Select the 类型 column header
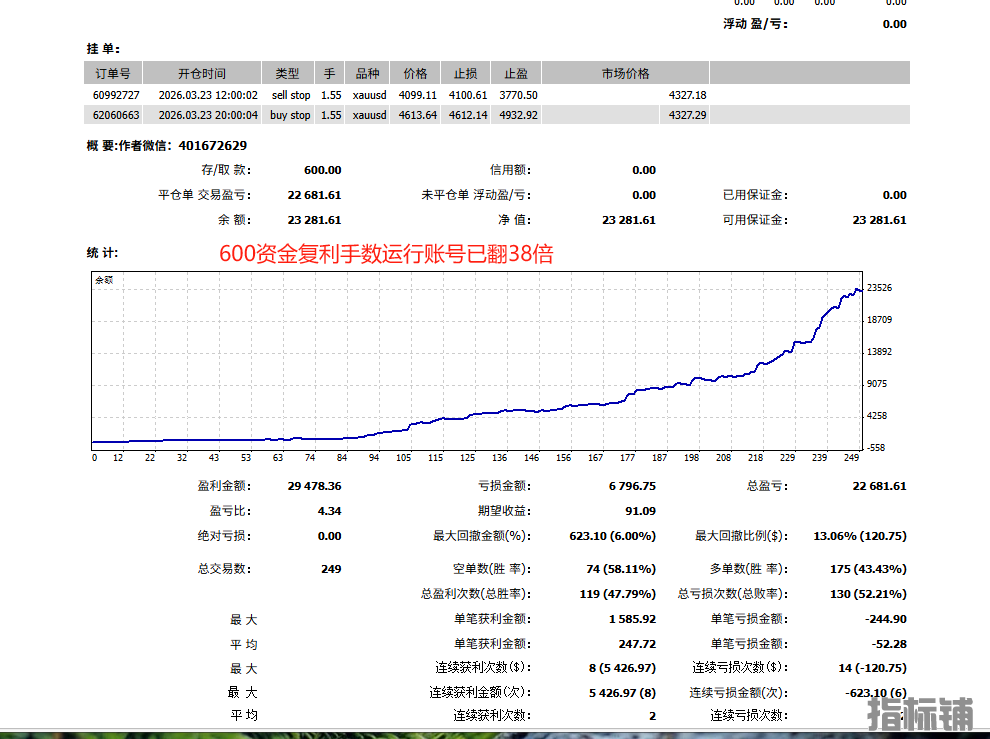The image size is (990, 739). [x=287, y=73]
